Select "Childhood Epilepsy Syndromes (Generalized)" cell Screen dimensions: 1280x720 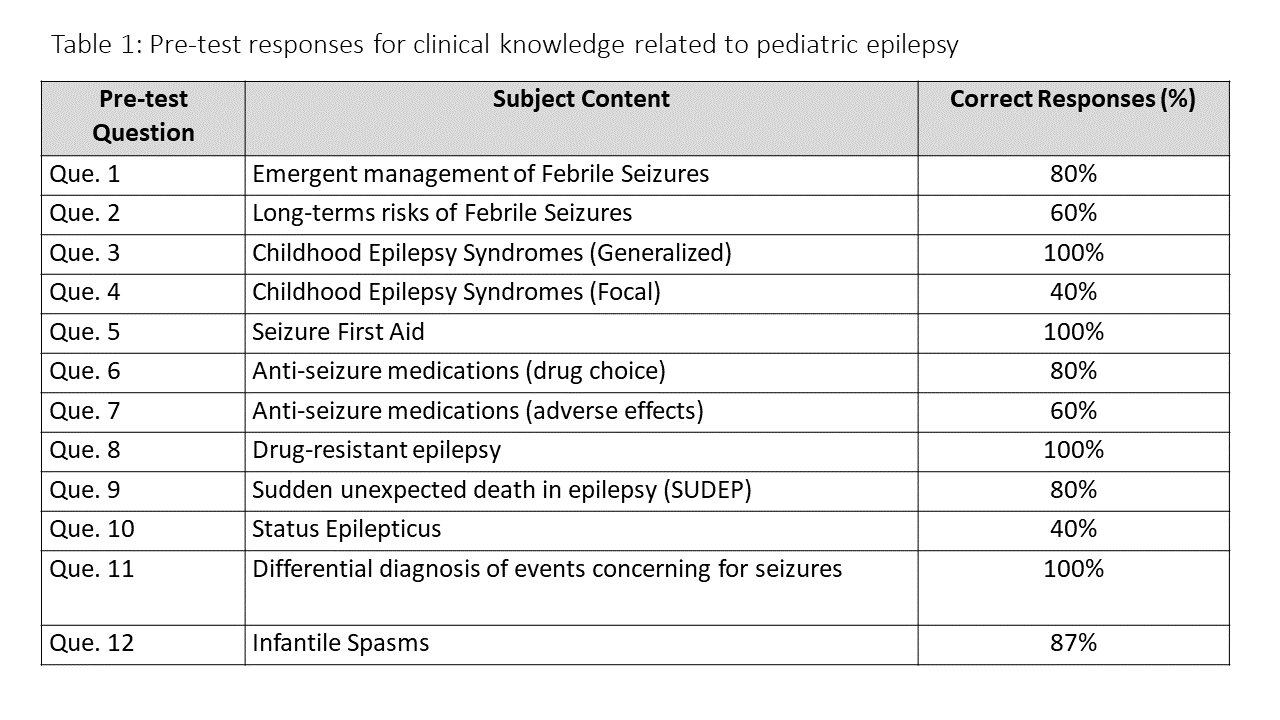(492, 253)
